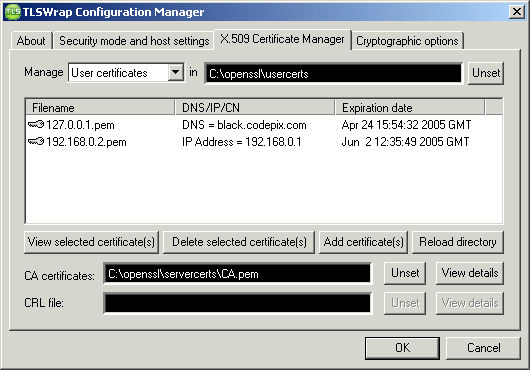The width and height of the screenshot is (530, 370).
Task: Click the key icon beside 127.0.0.1.pem
Action: click(x=36, y=125)
